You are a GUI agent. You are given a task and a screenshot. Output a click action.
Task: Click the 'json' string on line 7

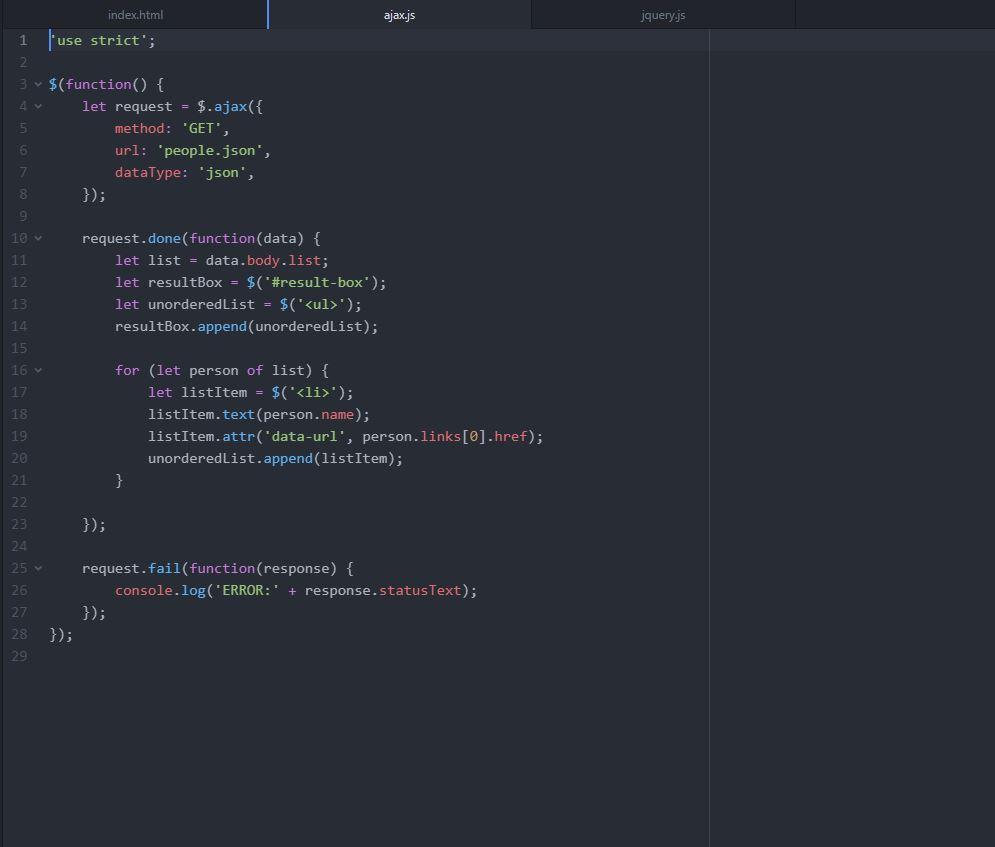click(221, 173)
